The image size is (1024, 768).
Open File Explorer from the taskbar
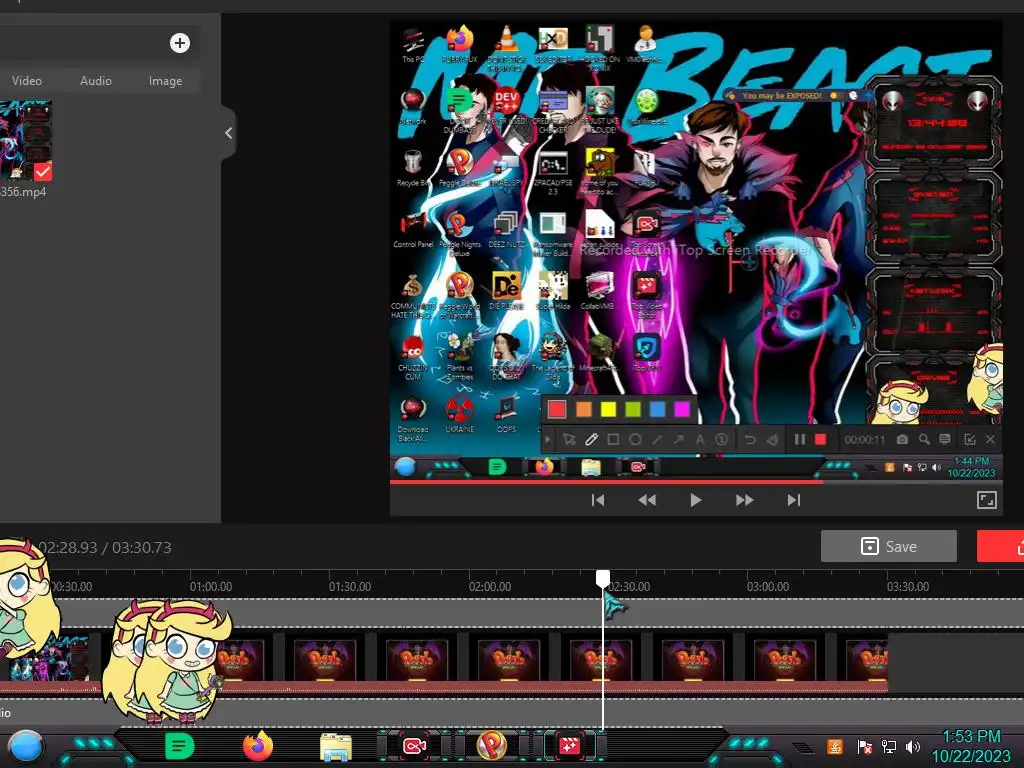(336, 747)
